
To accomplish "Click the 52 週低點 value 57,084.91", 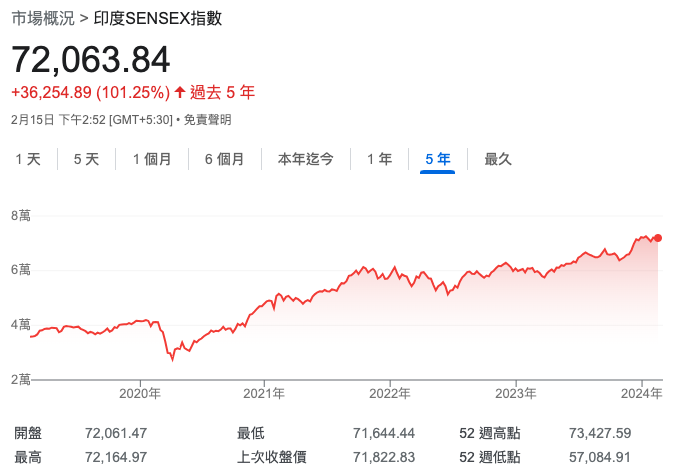I will 600,457.
